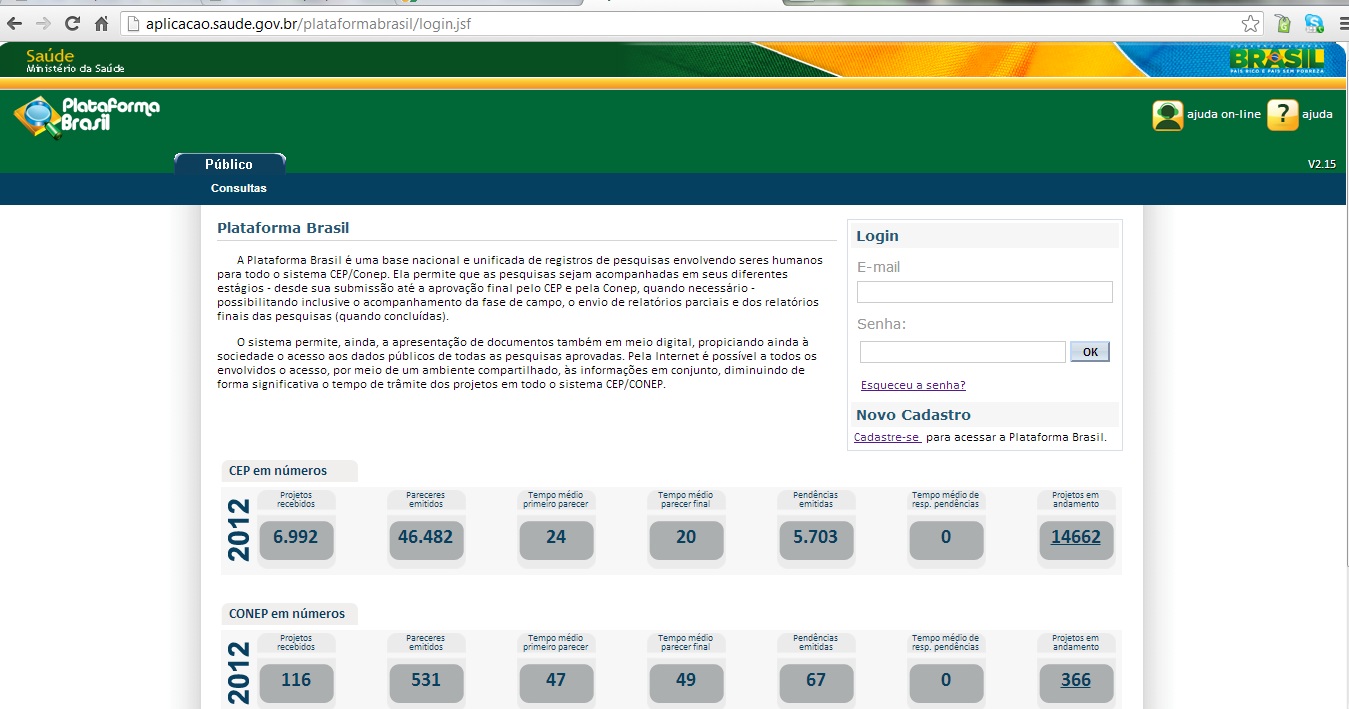
Task: Open the Consultas menu item
Action: click(x=239, y=188)
